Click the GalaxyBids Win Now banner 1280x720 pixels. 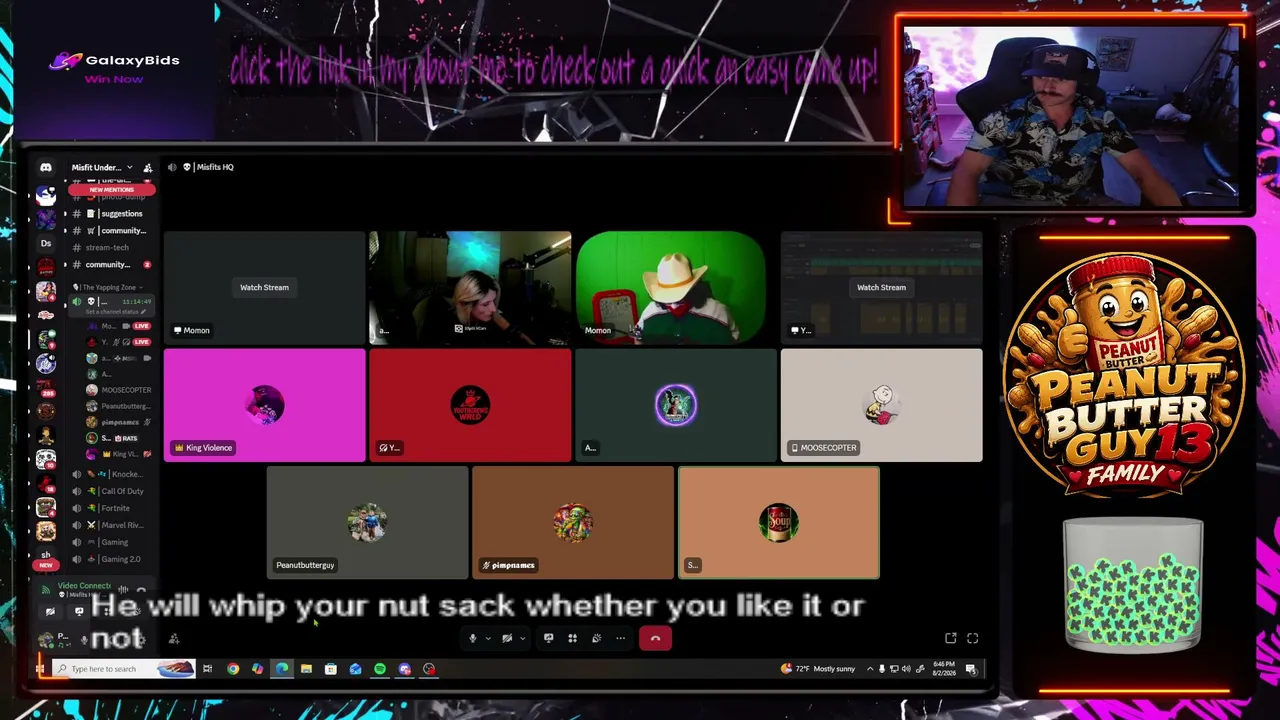pos(115,67)
